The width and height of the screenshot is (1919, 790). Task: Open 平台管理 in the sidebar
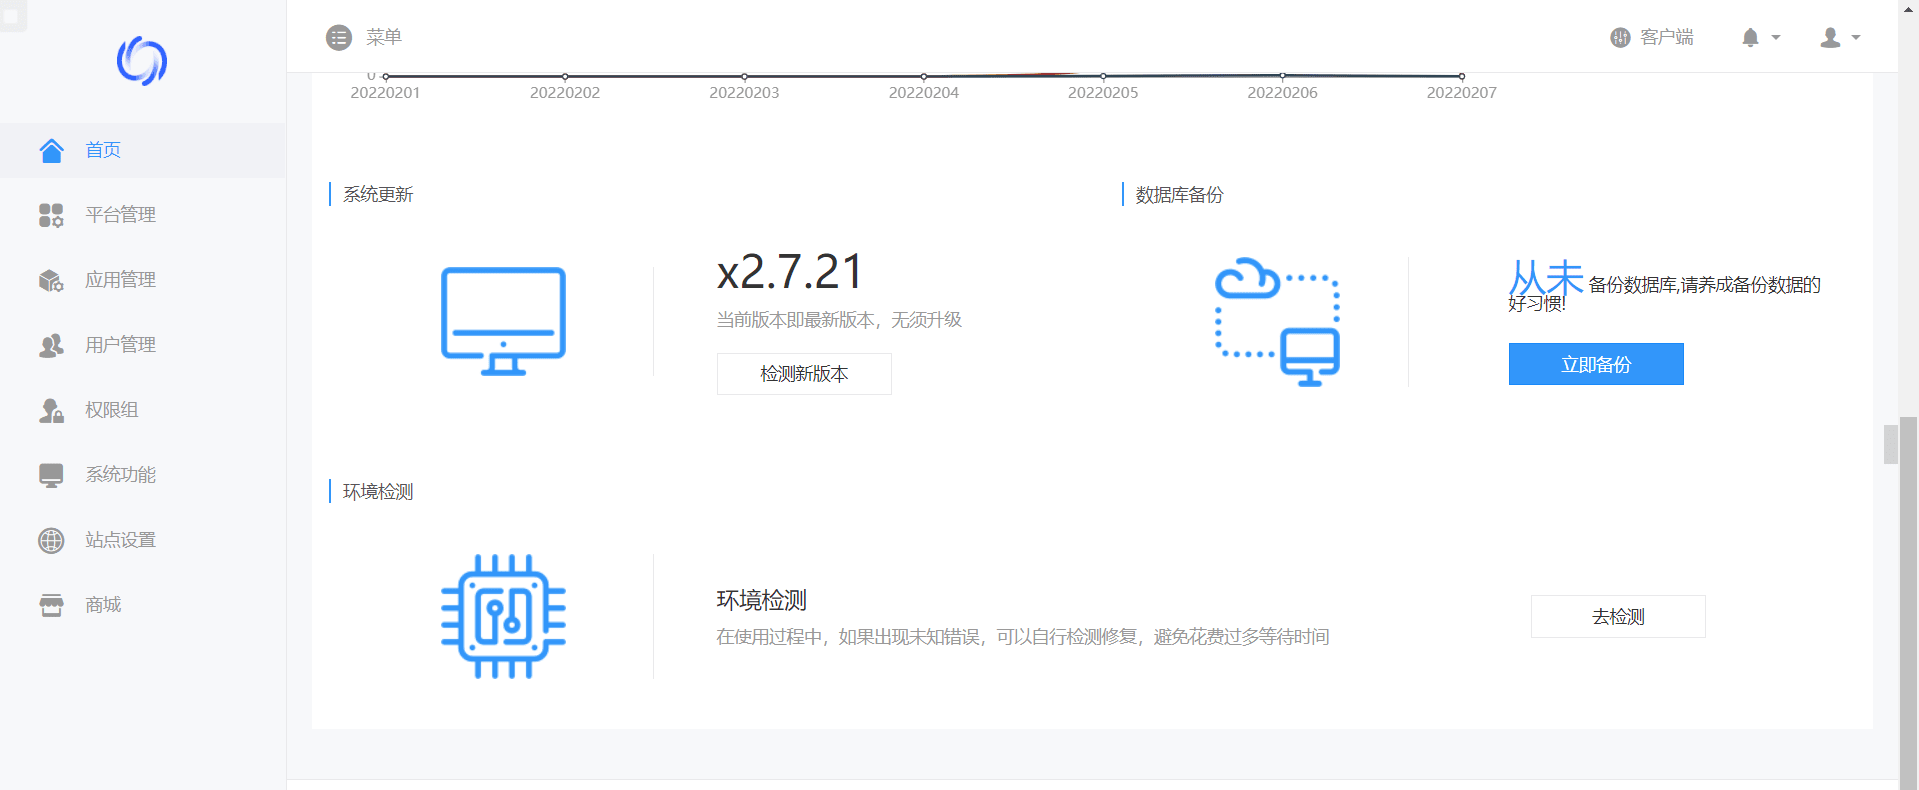[143, 215]
